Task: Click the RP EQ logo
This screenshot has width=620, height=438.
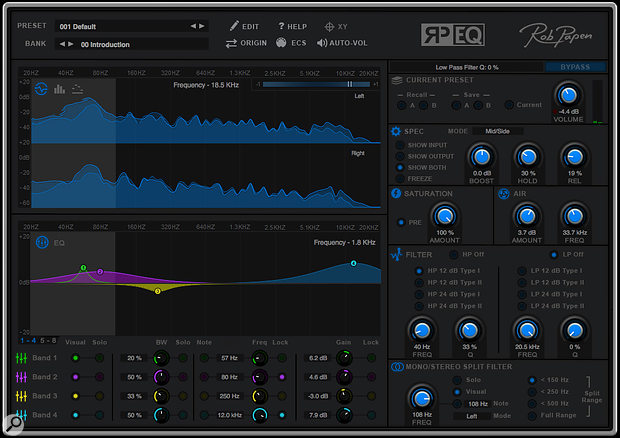Action: [453, 35]
